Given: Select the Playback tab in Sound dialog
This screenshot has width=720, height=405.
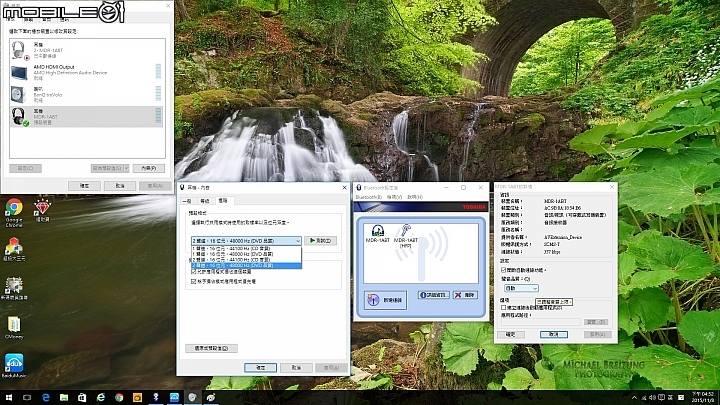Looking at the screenshot, I should [11, 20].
